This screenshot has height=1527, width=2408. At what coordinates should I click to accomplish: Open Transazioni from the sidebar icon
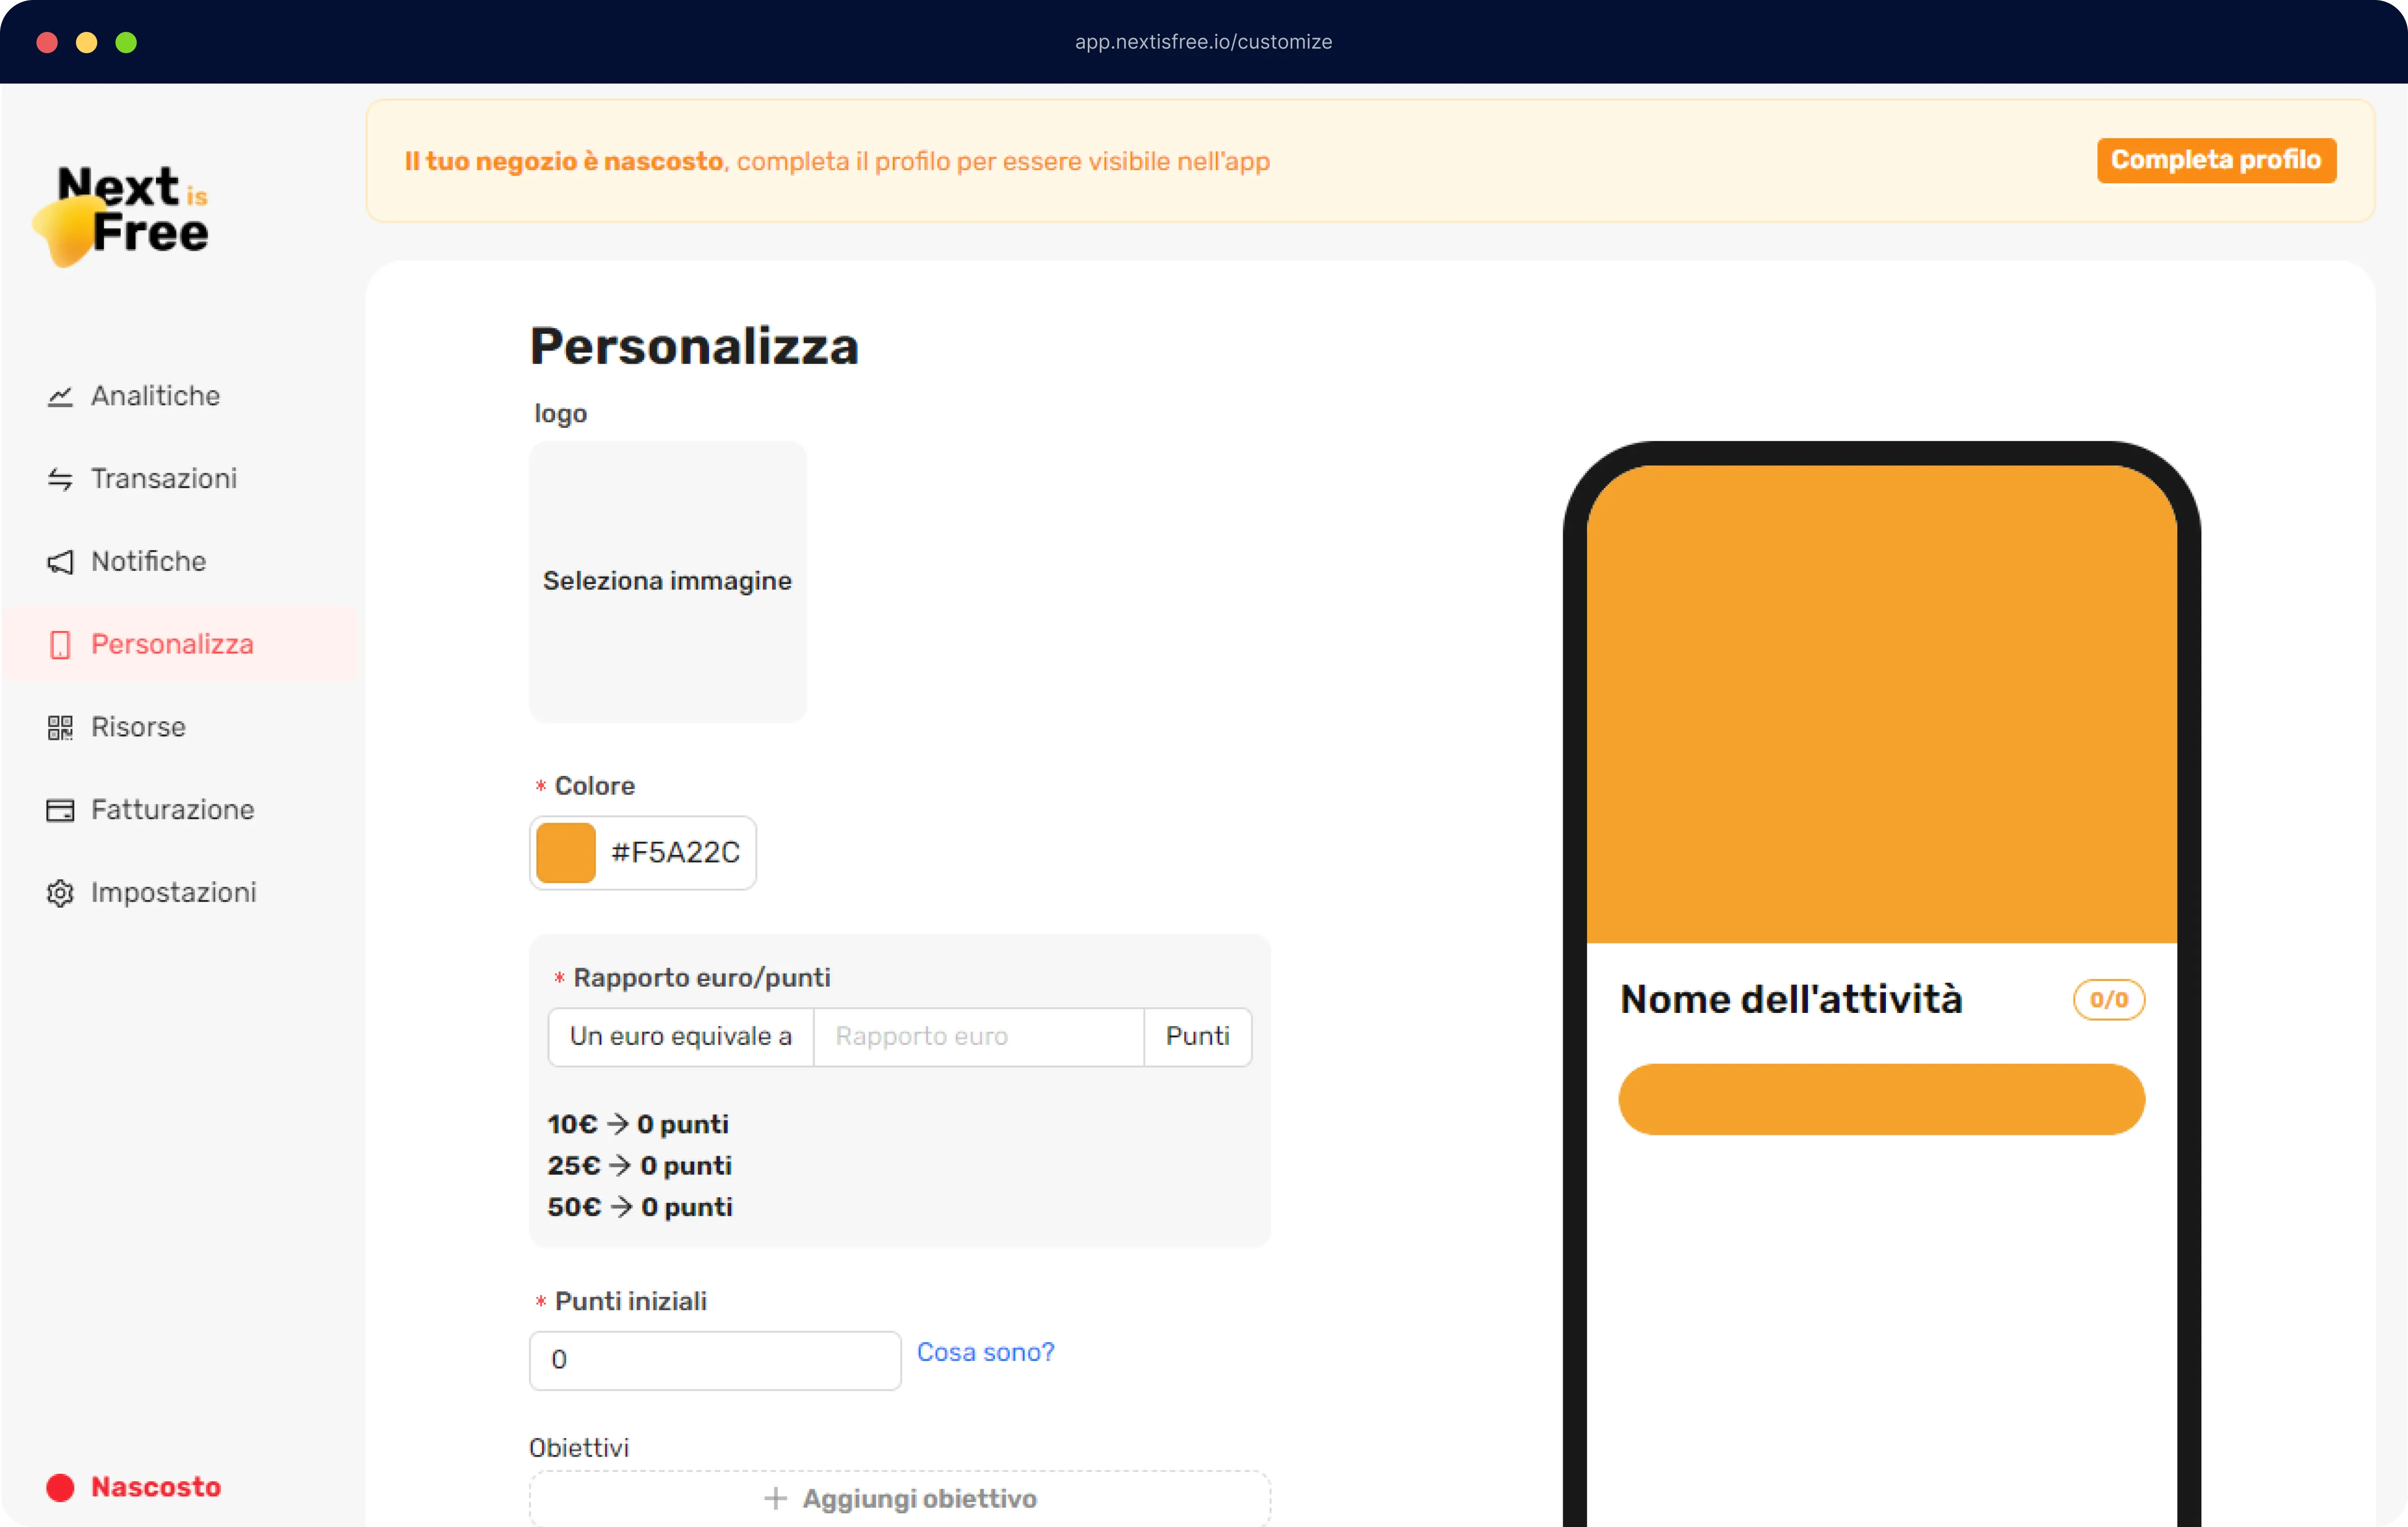coord(60,479)
